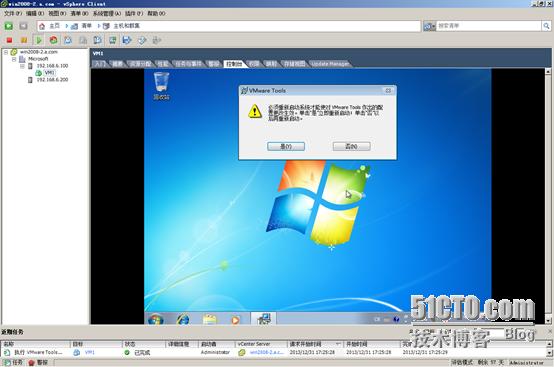The height and width of the screenshot is (367, 554).
Task: Click the recent tasks scrollbar down arrow
Action: tap(549, 353)
